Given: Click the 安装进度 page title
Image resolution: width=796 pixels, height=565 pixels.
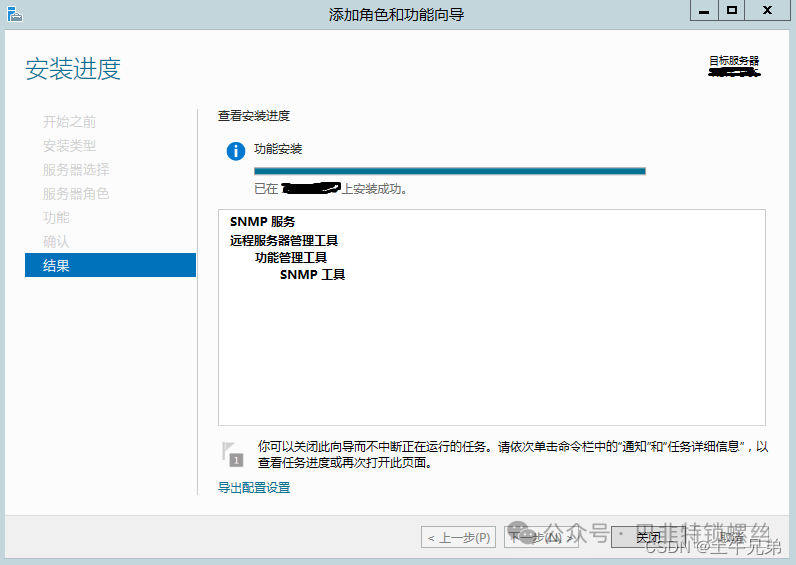Looking at the screenshot, I should tap(73, 69).
